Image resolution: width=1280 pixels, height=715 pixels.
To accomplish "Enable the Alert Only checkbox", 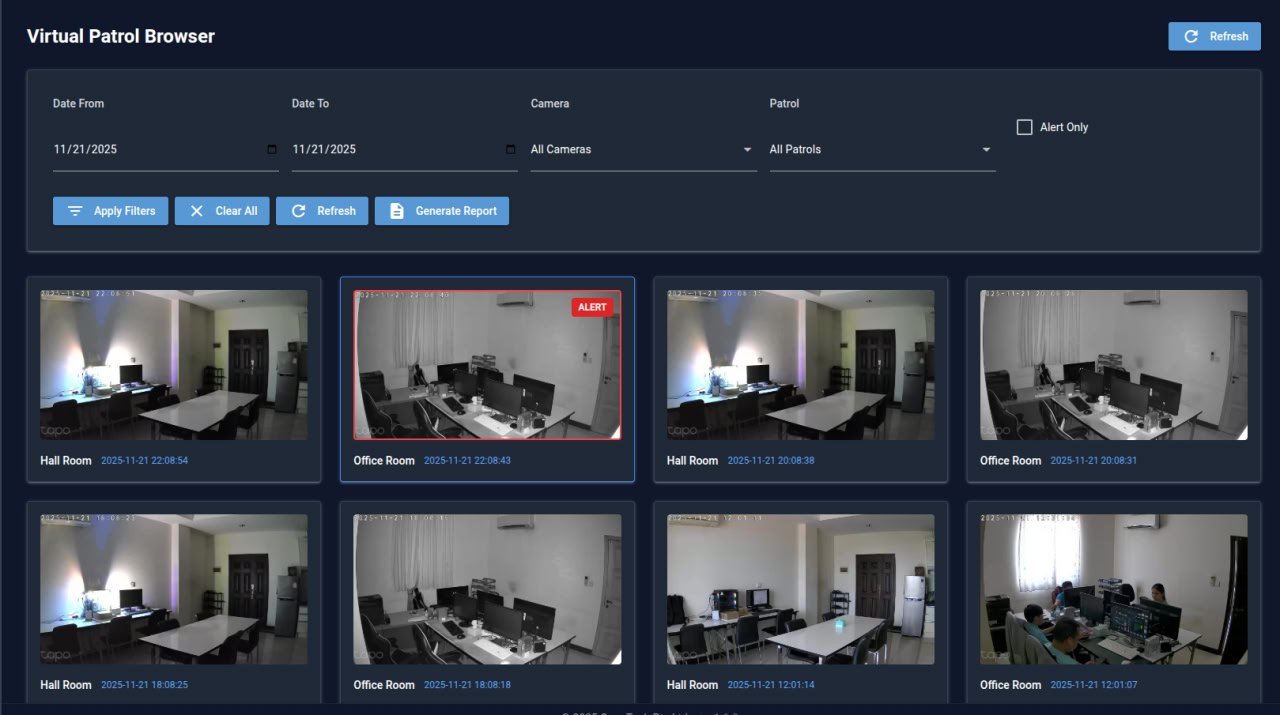I will (1024, 127).
